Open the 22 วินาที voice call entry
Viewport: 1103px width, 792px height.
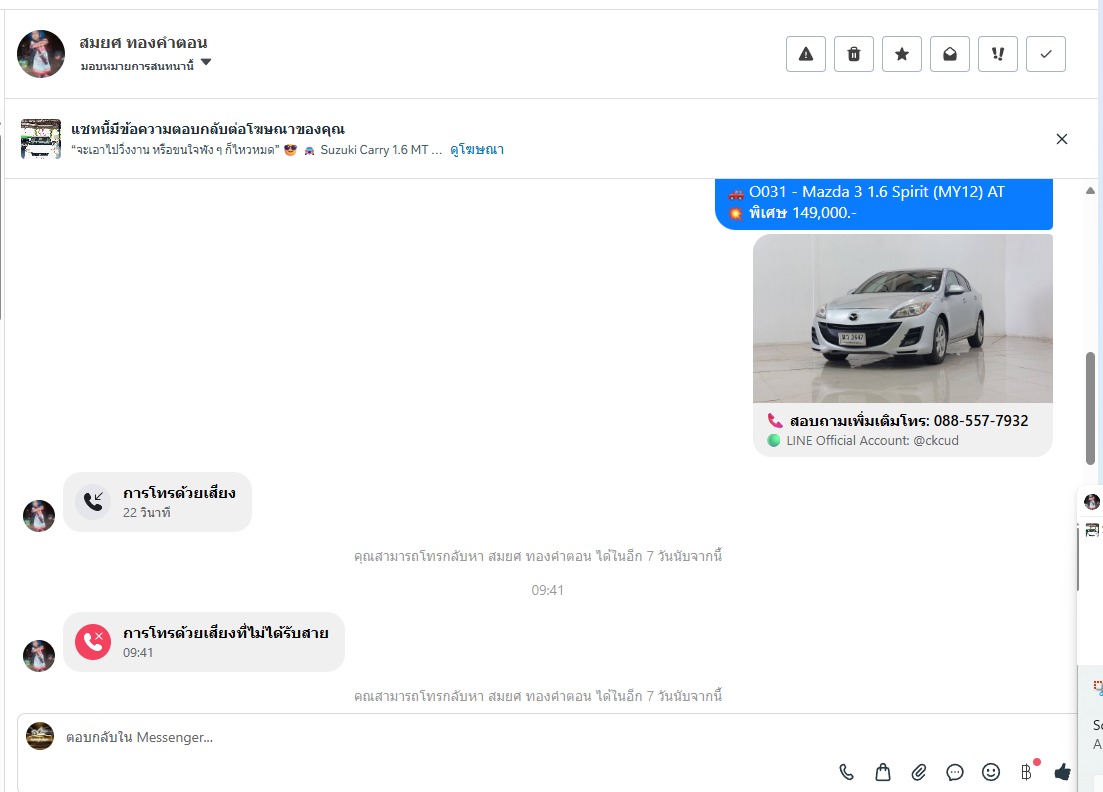[158, 502]
